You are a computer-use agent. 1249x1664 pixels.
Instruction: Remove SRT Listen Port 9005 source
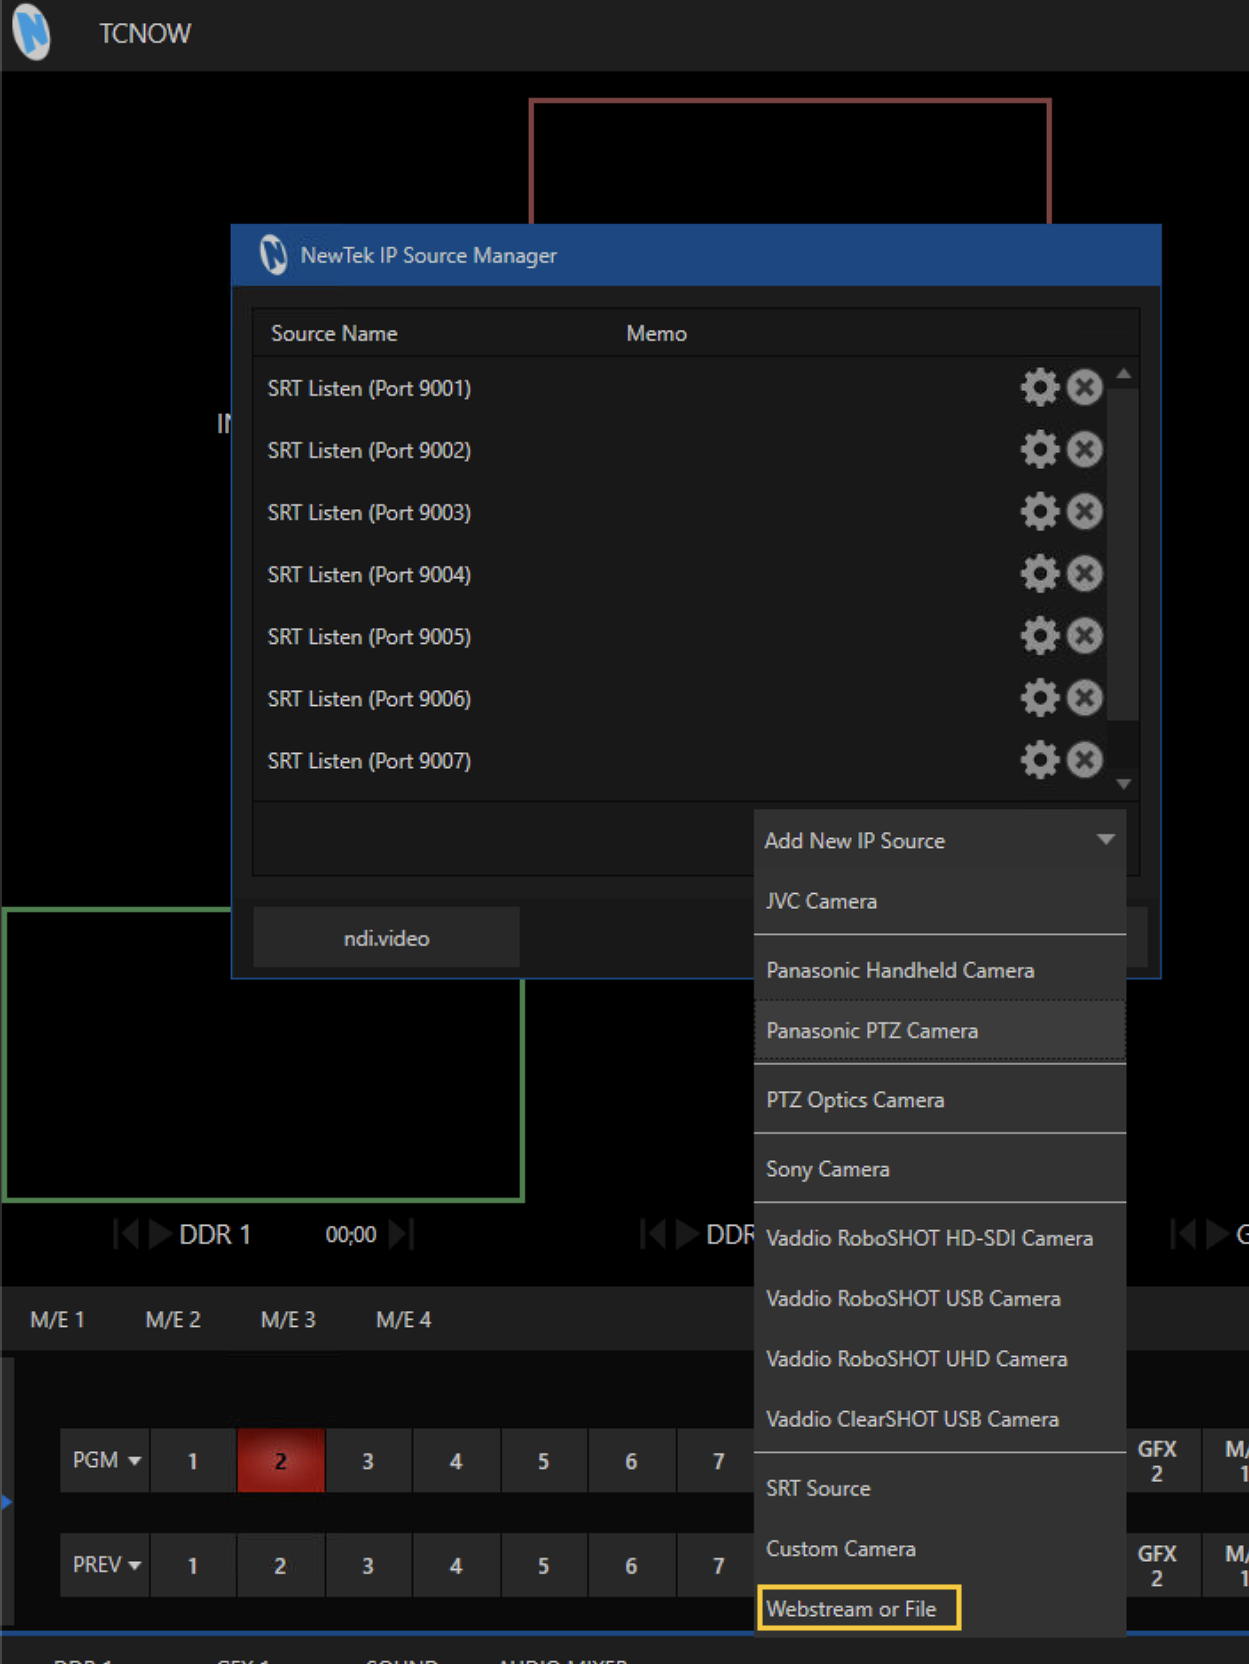(x=1084, y=635)
